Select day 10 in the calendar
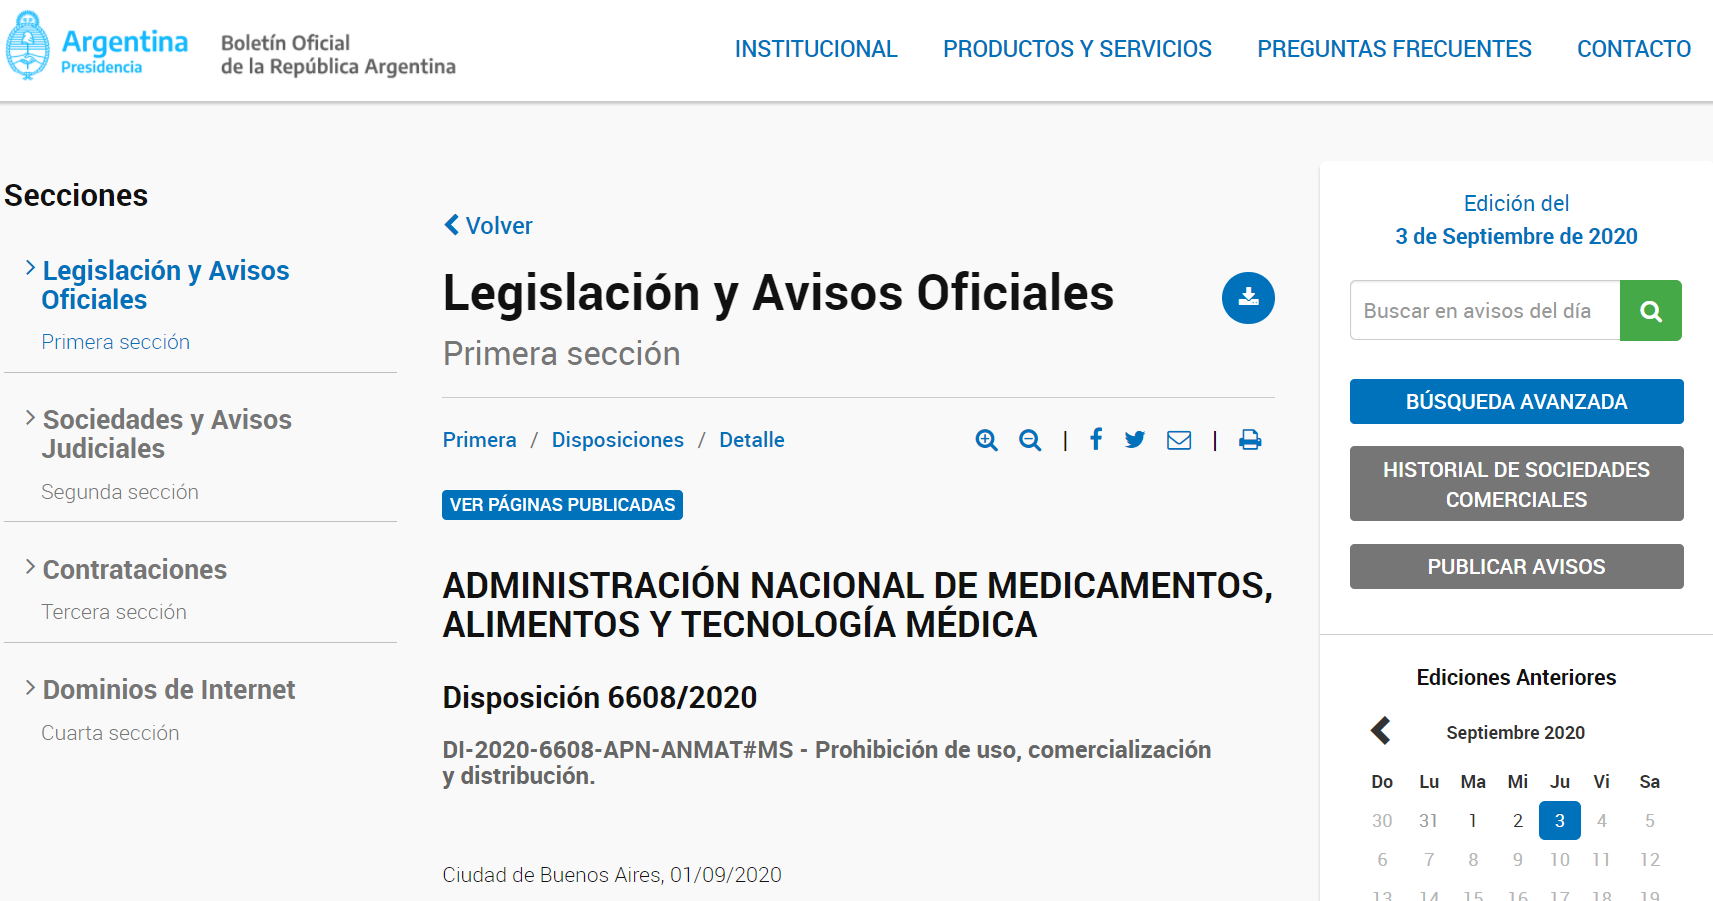 (x=1559, y=859)
